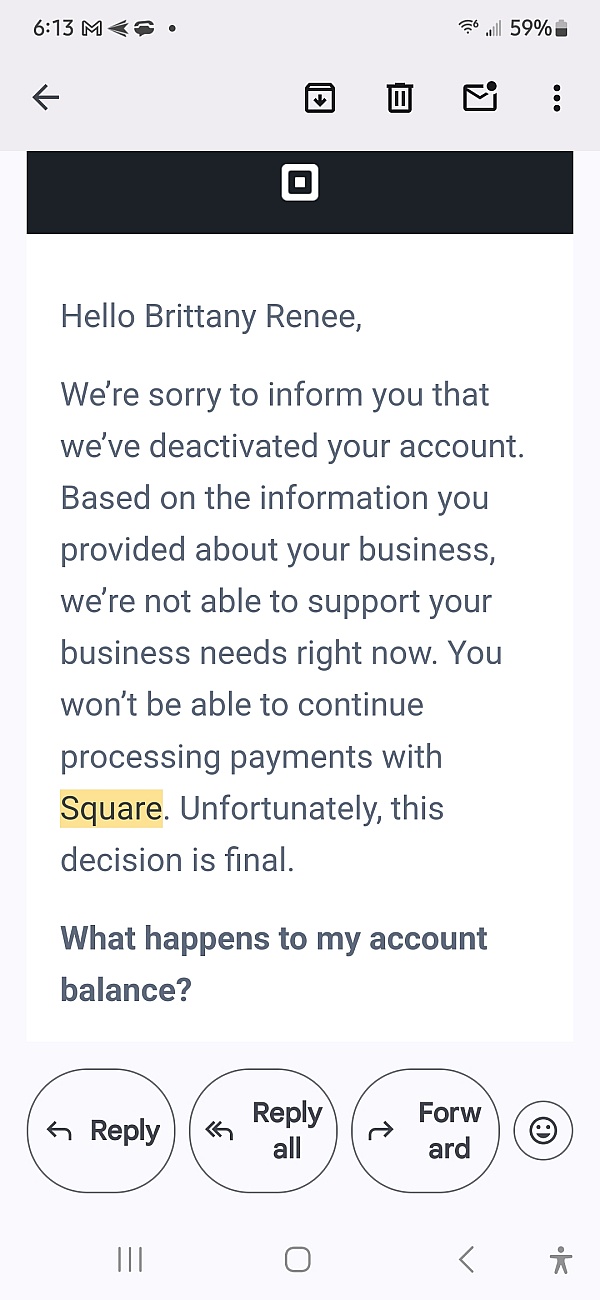The width and height of the screenshot is (600, 1300).
Task: Tap the Square logo in header
Action: [300, 182]
